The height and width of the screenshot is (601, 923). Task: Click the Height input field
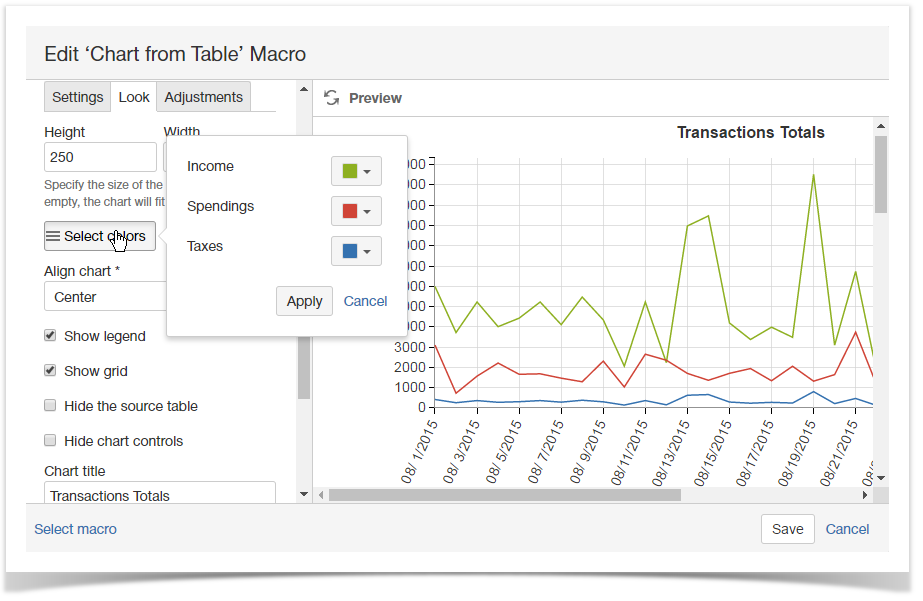pyautogui.click(x=100, y=157)
